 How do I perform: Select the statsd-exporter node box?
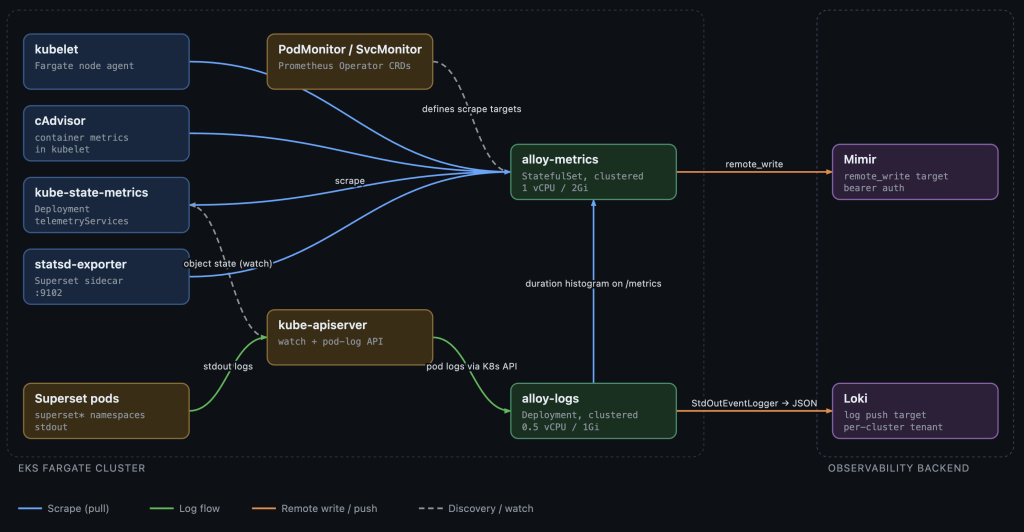coord(106,277)
